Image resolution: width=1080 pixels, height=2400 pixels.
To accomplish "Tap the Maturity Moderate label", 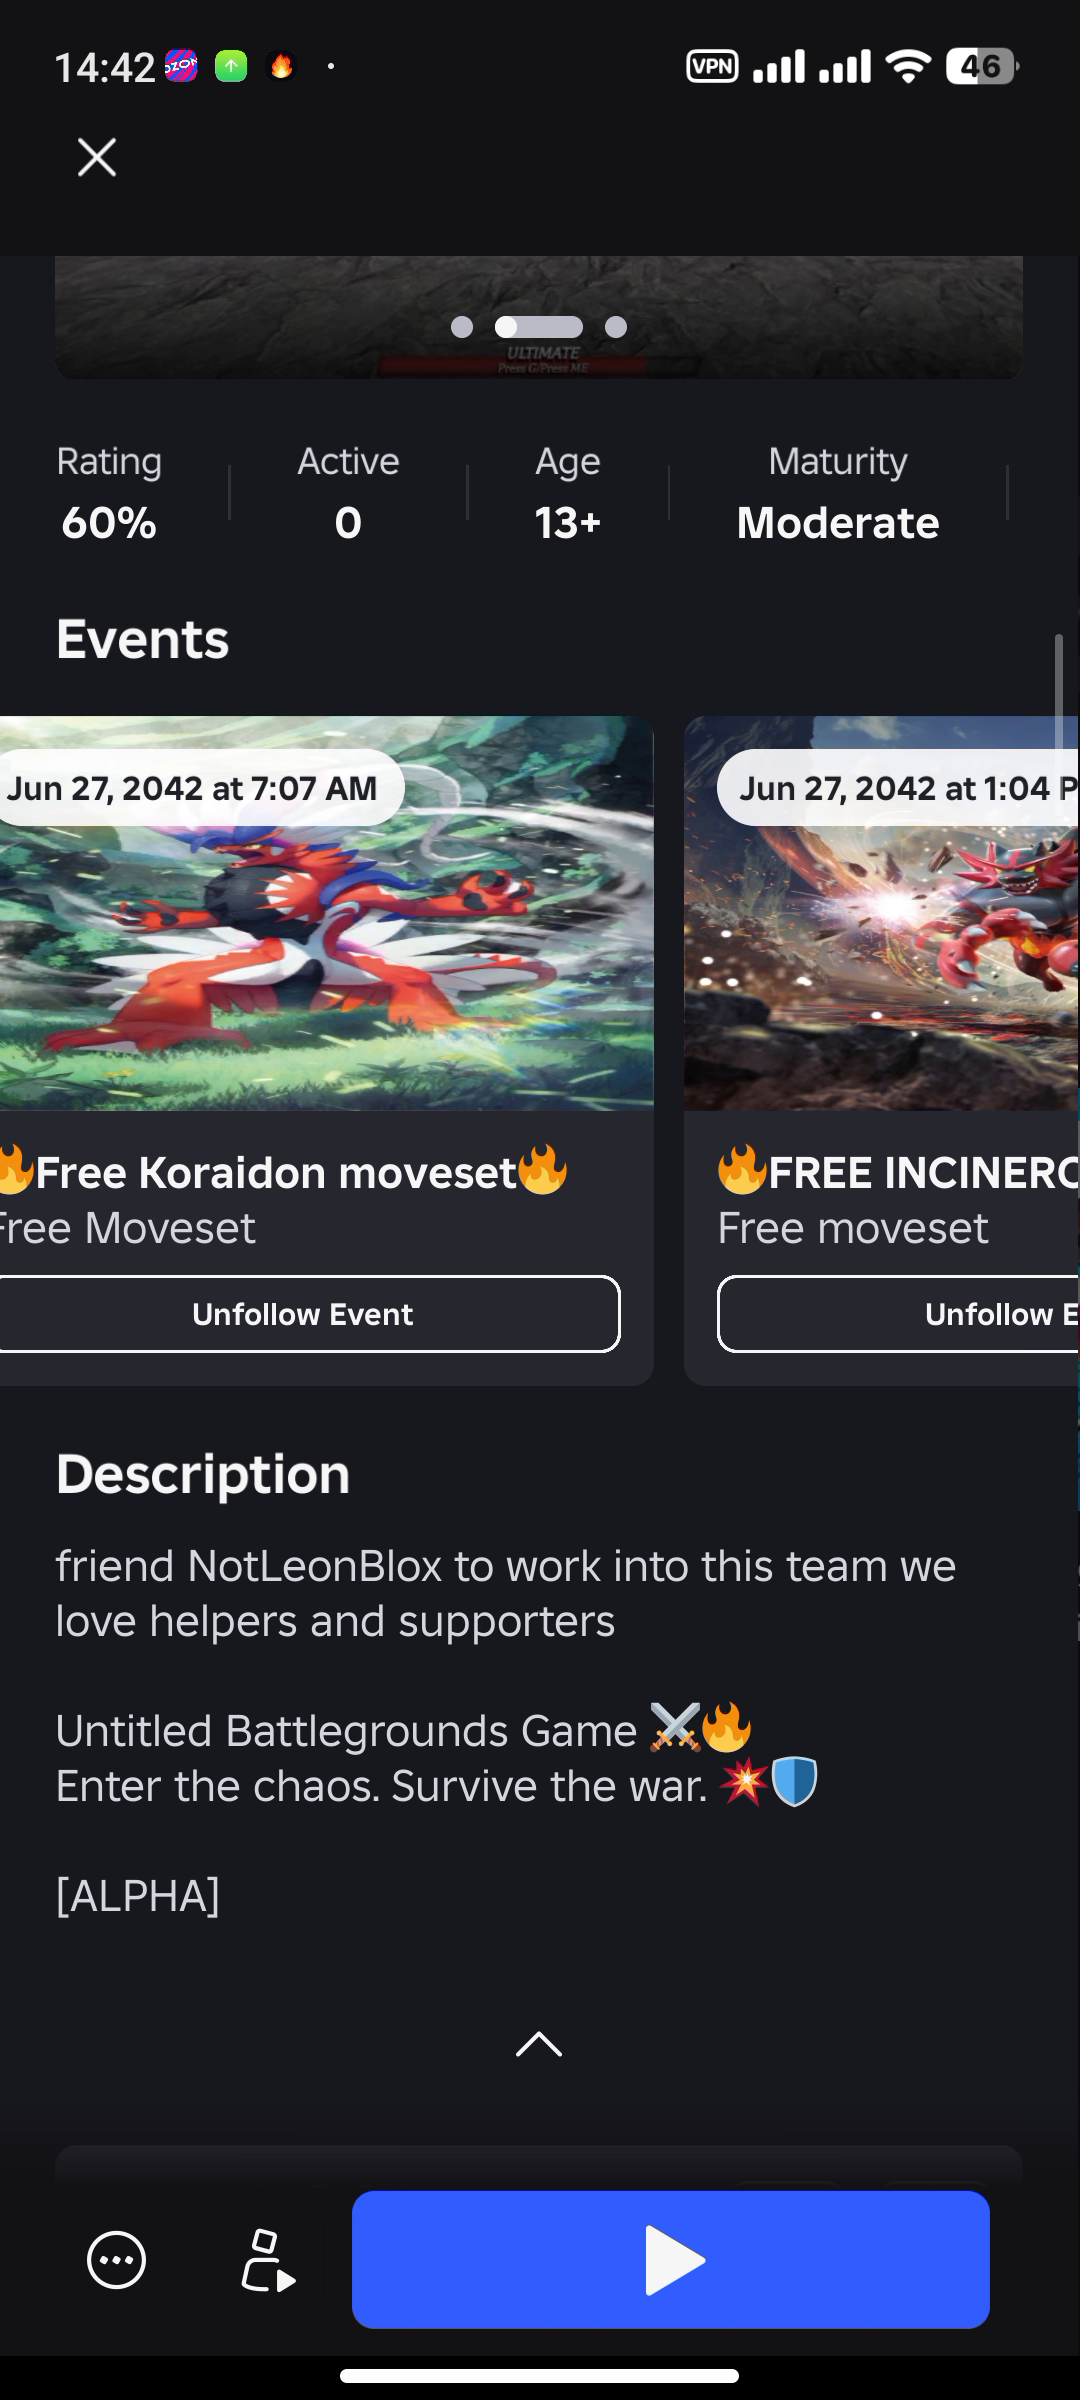I will pyautogui.click(x=838, y=493).
